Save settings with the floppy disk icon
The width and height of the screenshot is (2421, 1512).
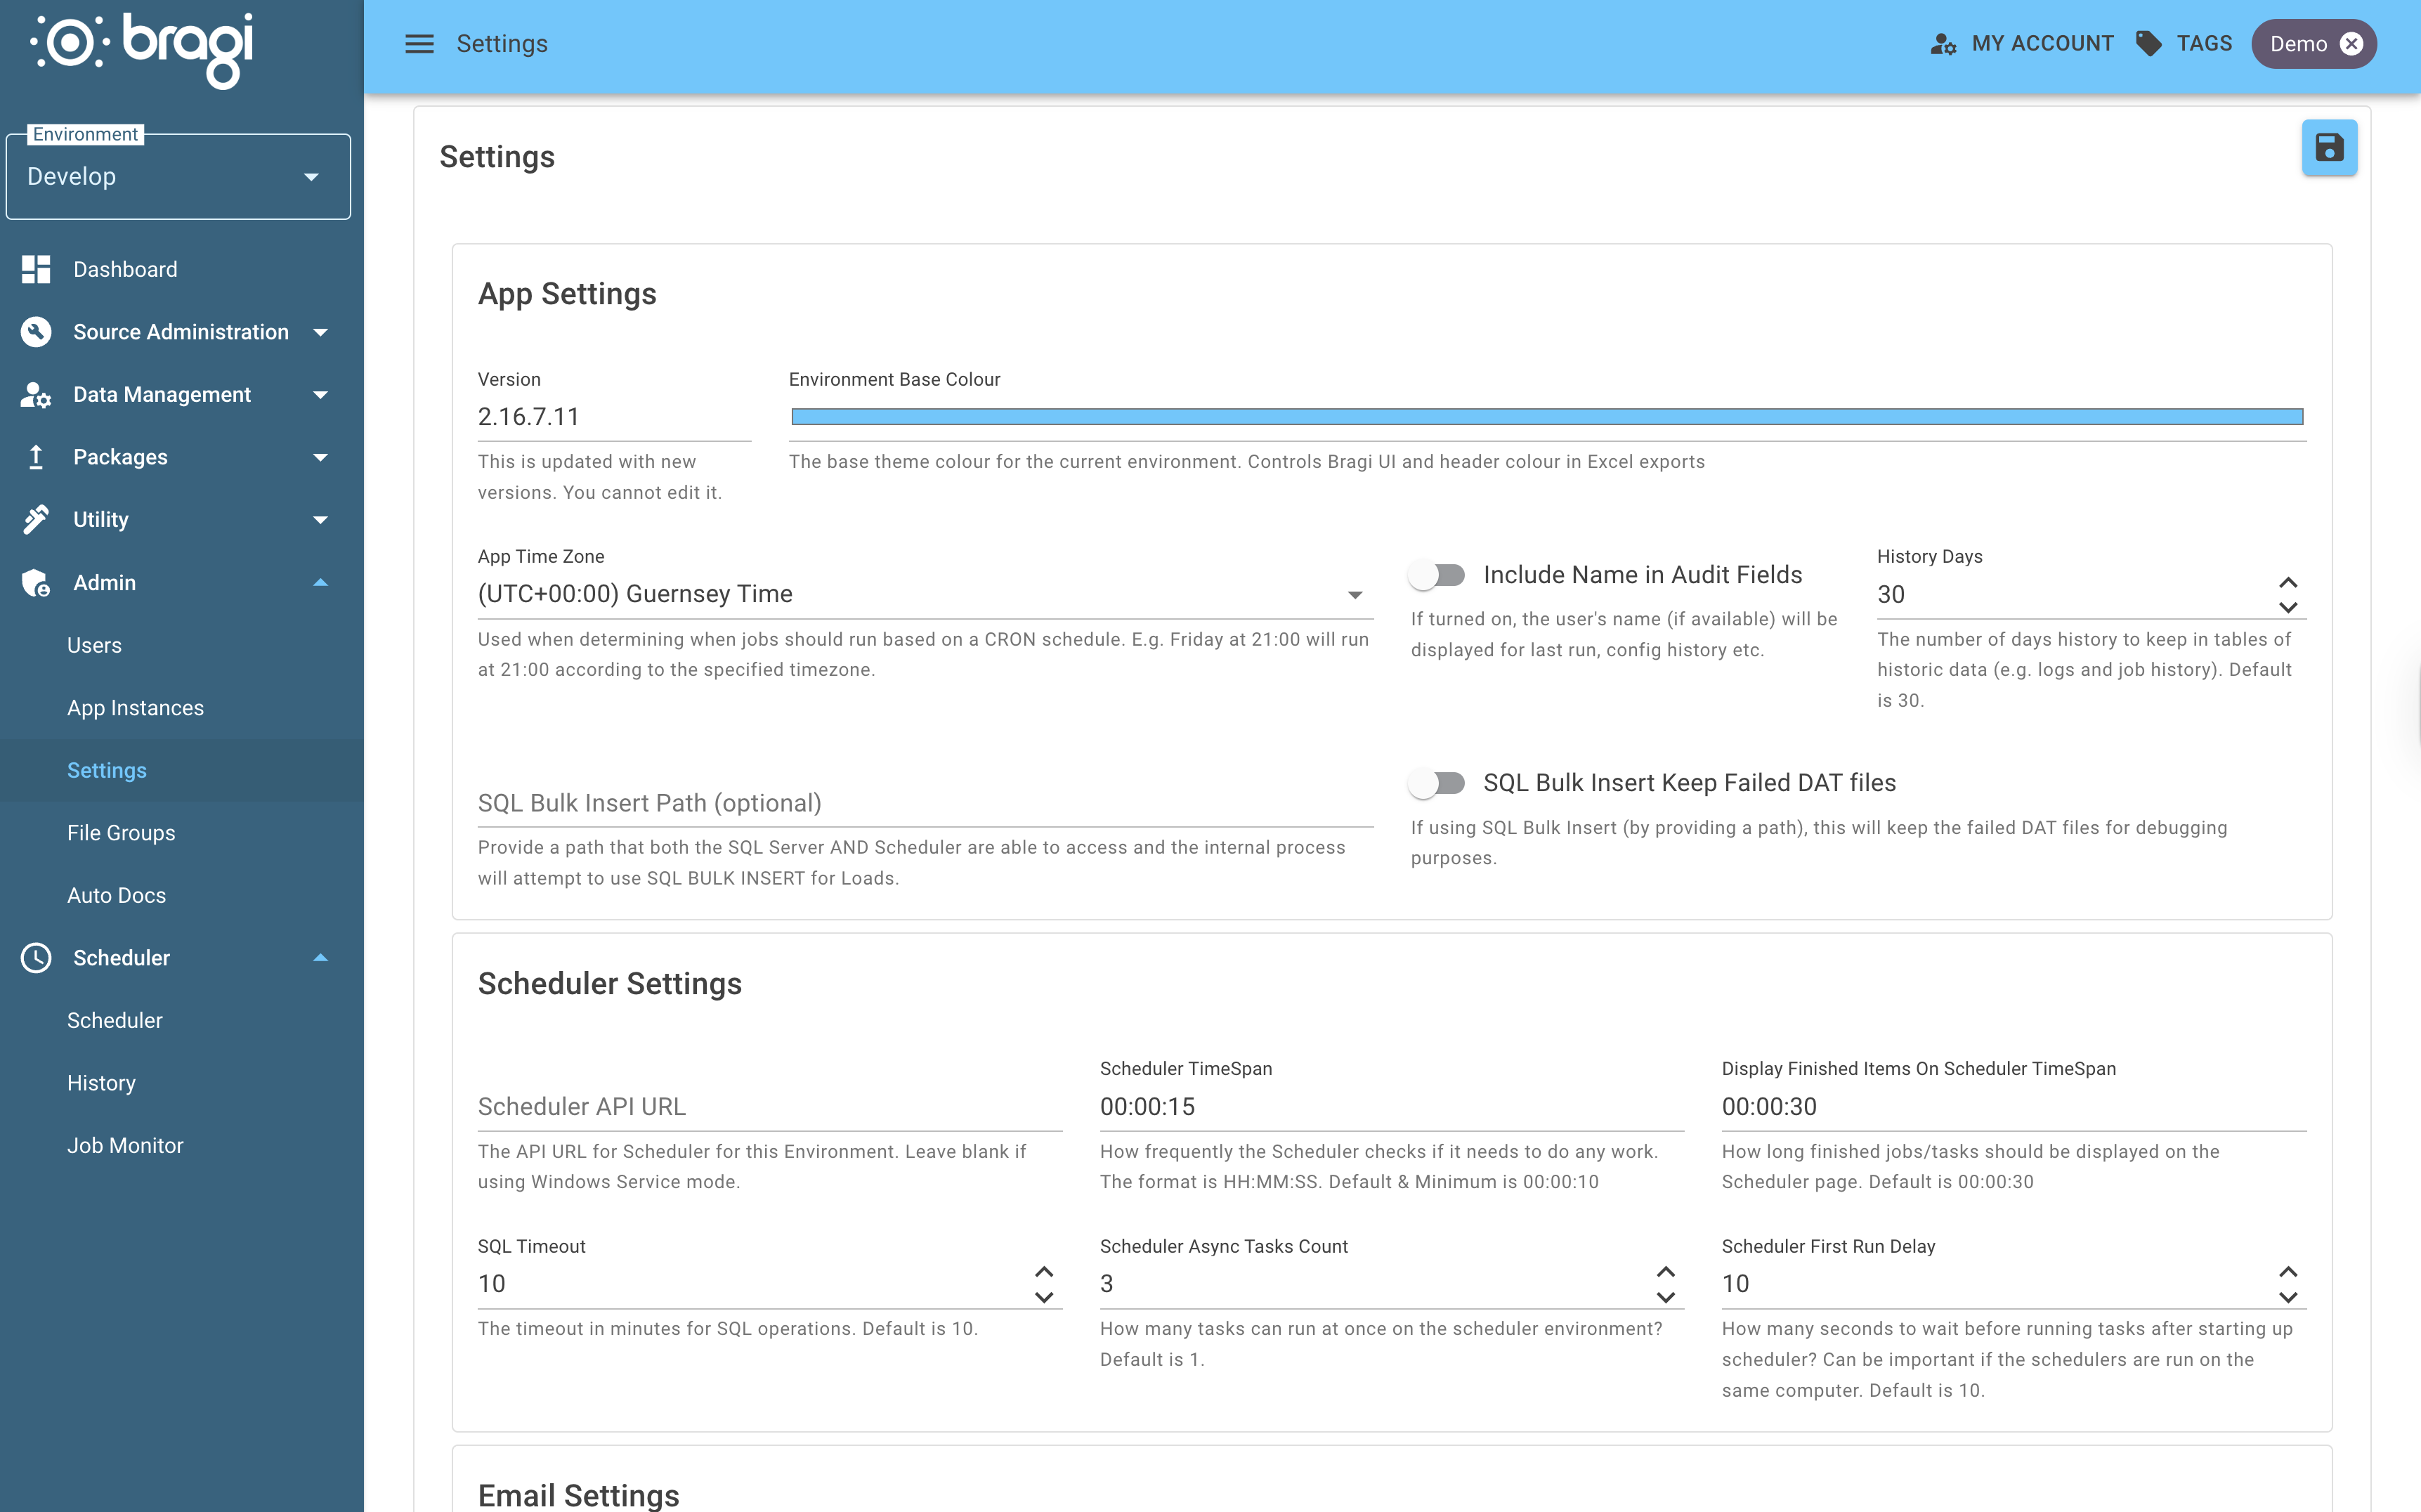pyautogui.click(x=2329, y=148)
